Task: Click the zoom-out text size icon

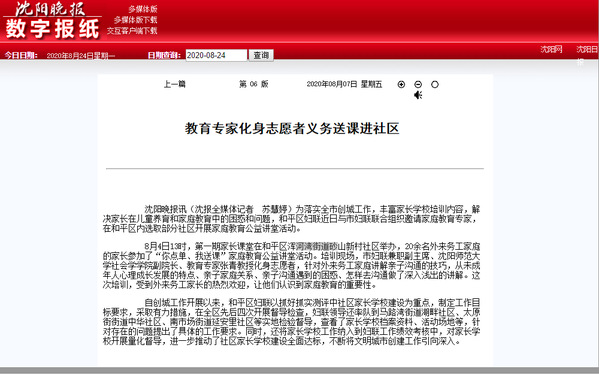Action: 418,84
